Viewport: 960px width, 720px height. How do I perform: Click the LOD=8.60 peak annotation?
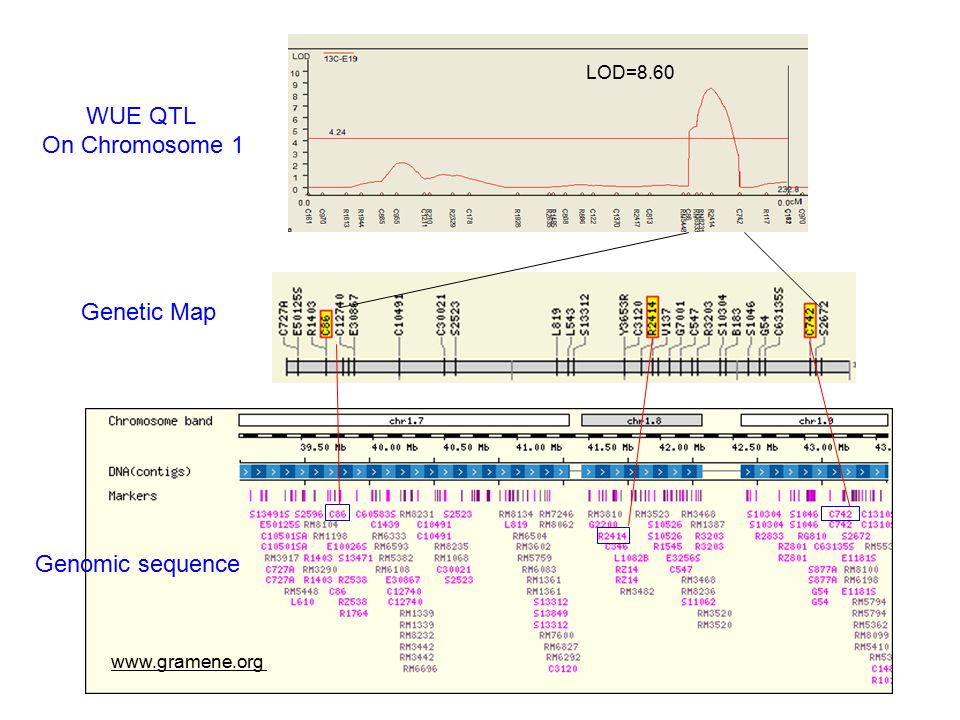(x=630, y=72)
